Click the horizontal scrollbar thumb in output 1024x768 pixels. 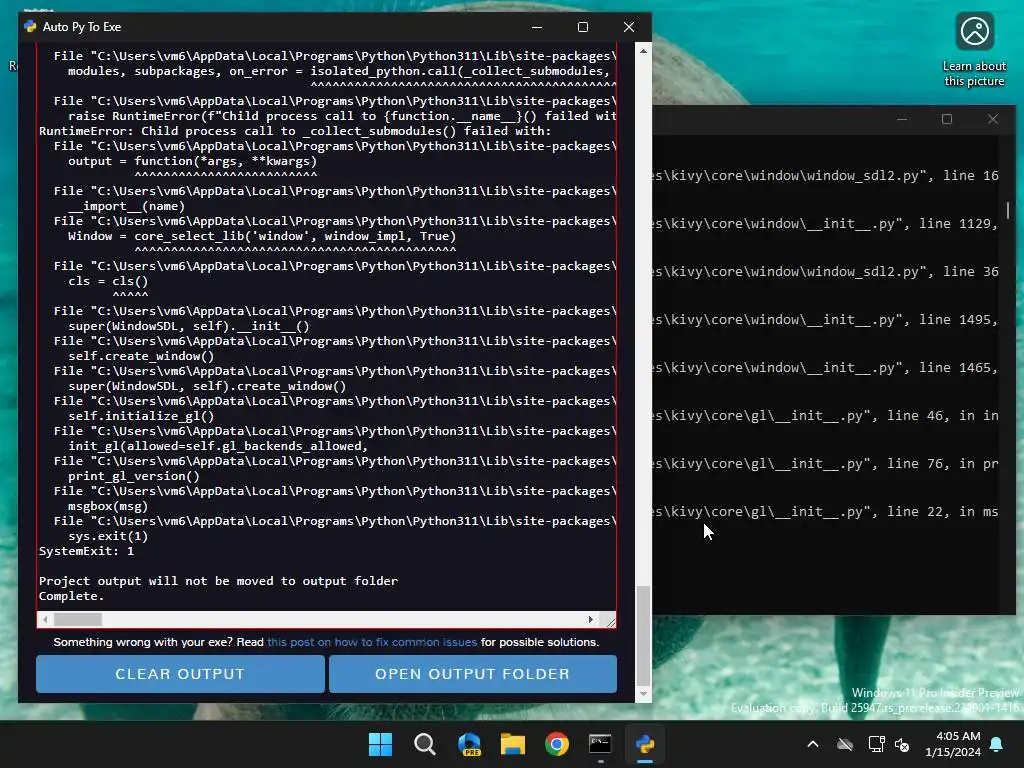pos(78,619)
